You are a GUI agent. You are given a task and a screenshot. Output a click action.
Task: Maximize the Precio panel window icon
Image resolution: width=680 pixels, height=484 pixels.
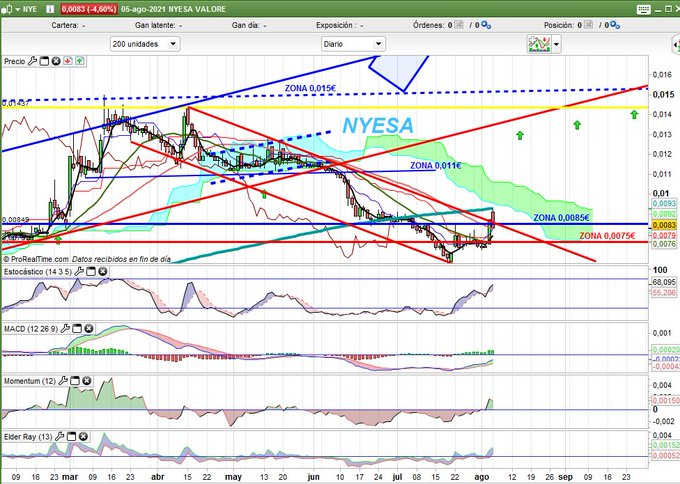pos(44,61)
